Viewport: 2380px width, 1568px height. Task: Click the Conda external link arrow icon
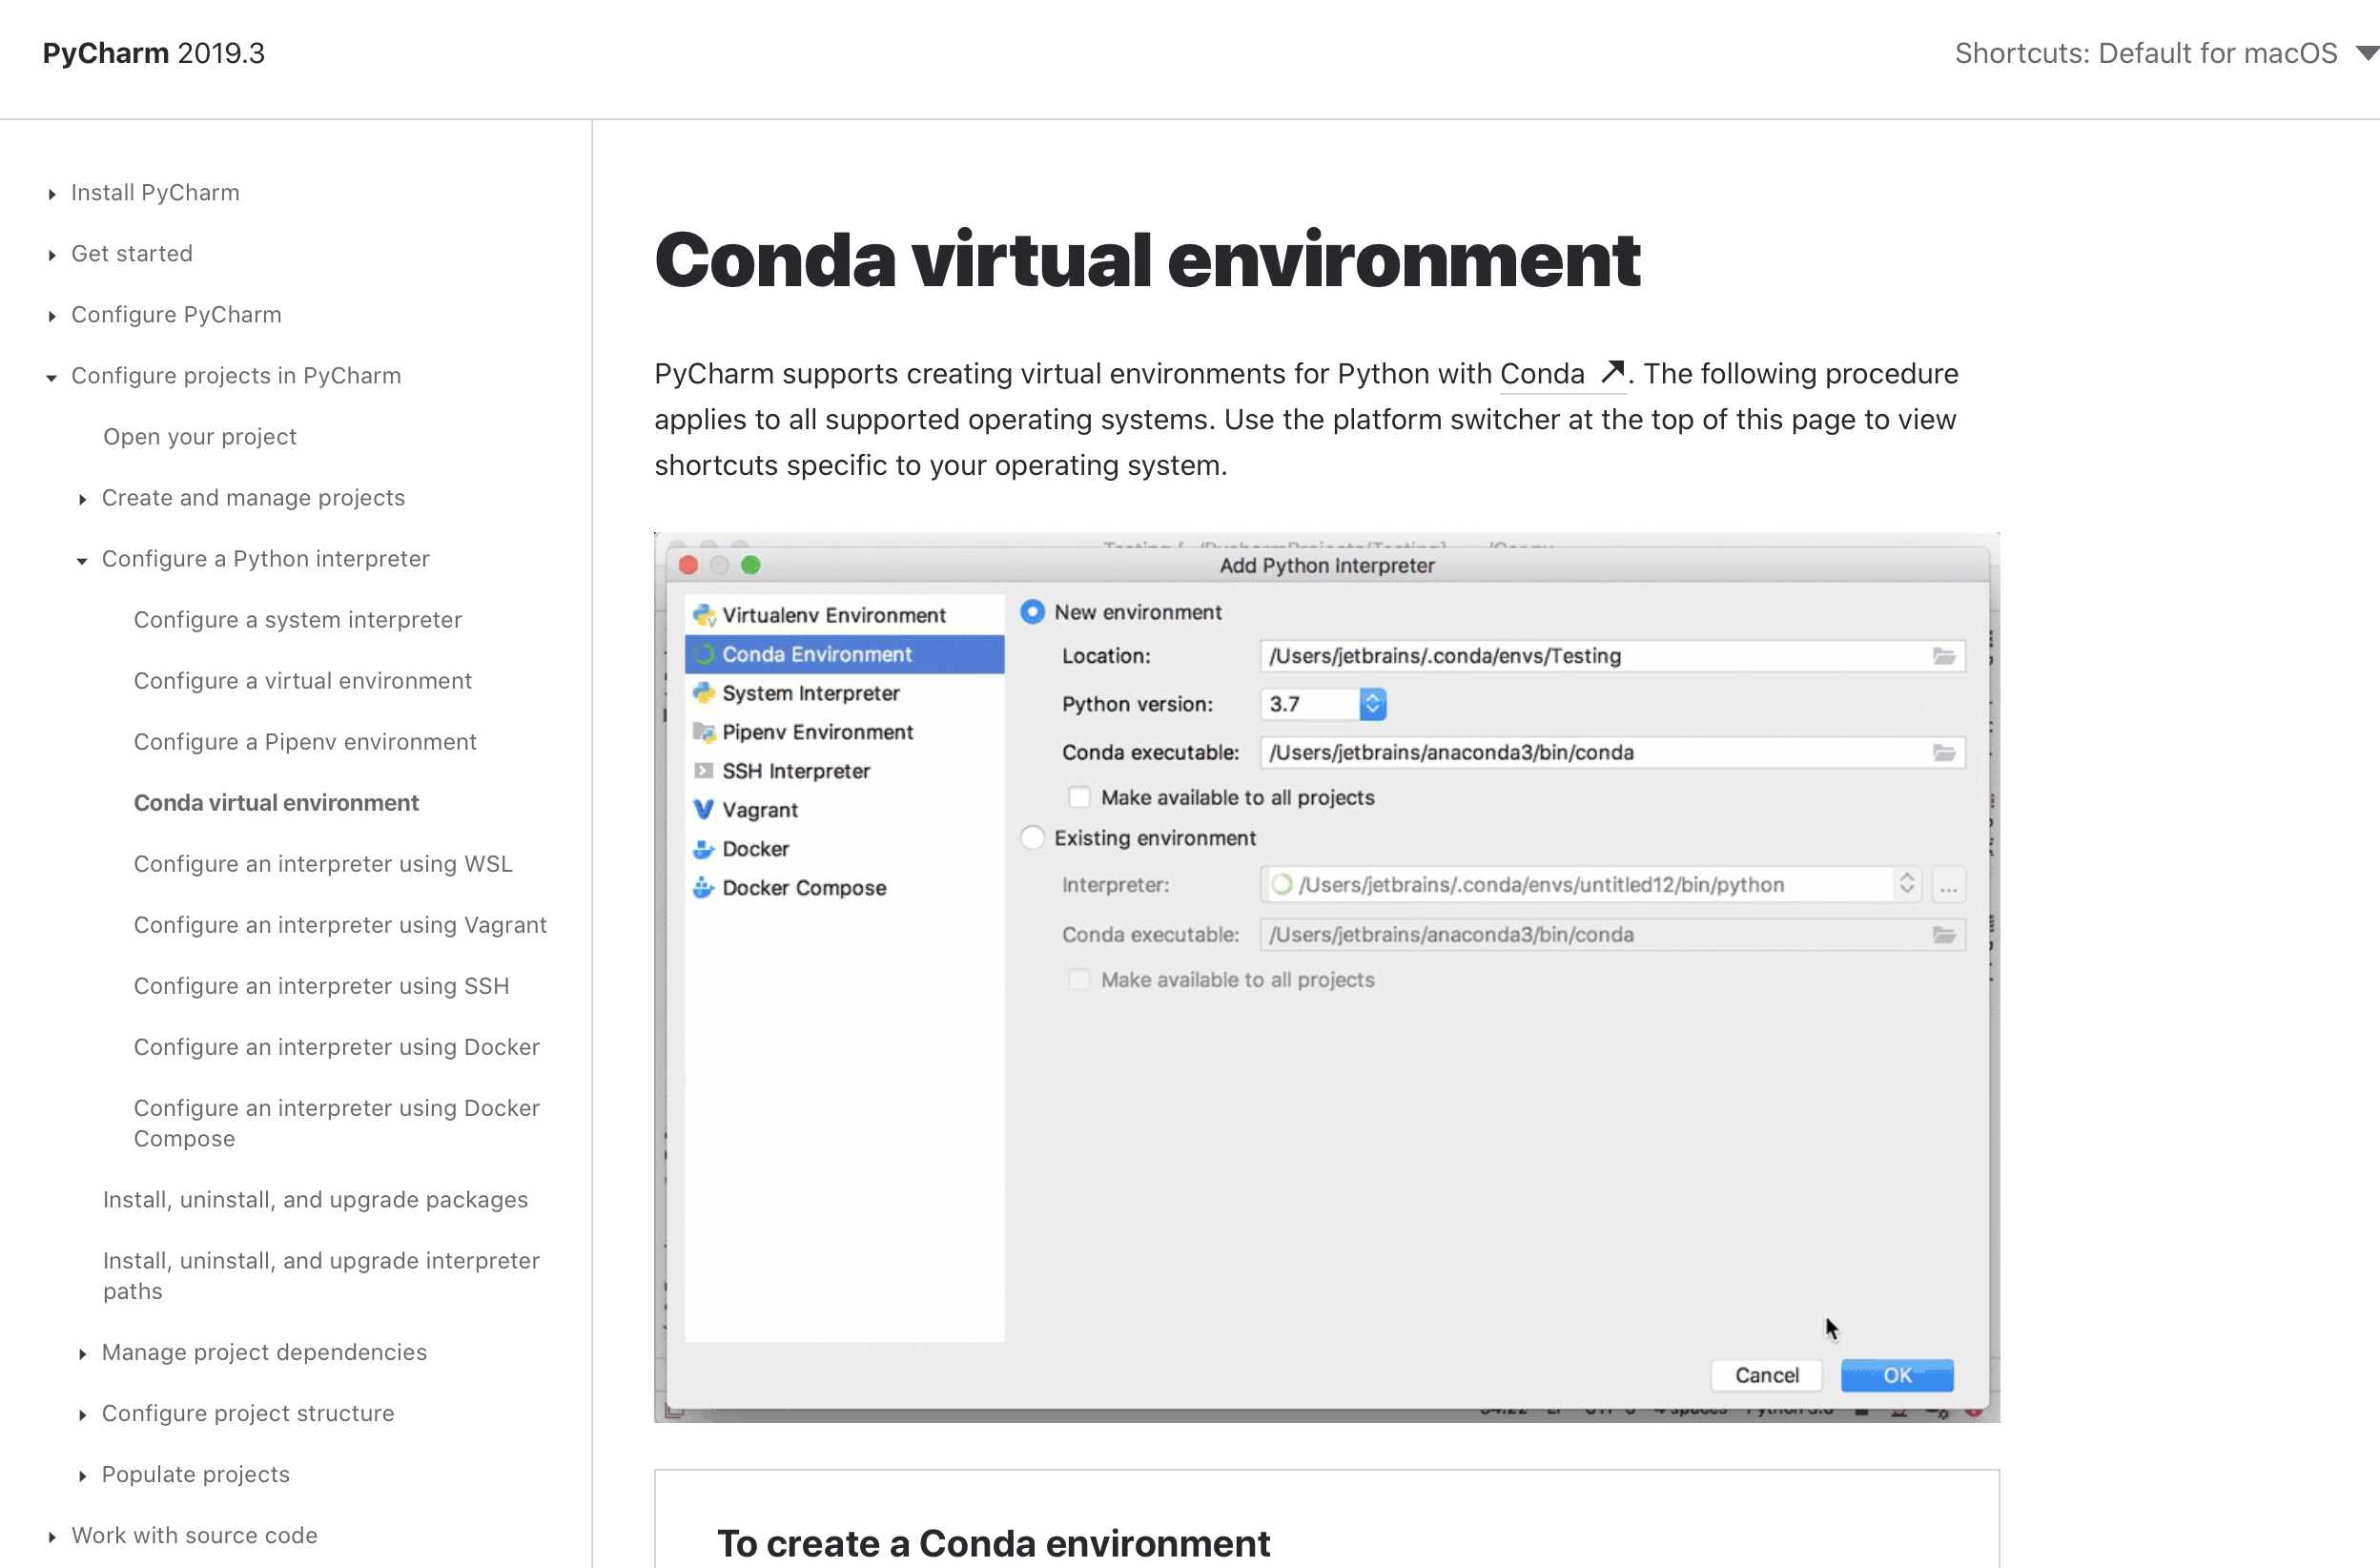(x=1612, y=373)
